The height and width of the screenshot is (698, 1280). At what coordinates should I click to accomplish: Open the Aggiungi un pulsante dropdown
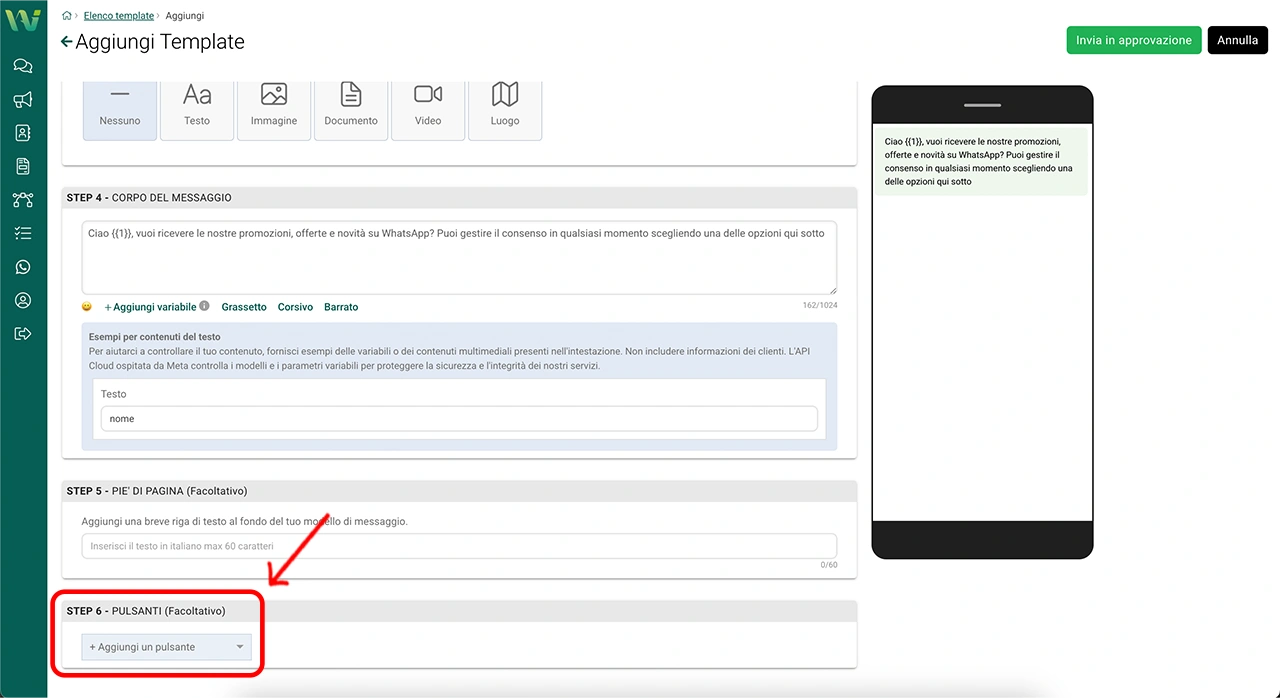click(x=167, y=647)
